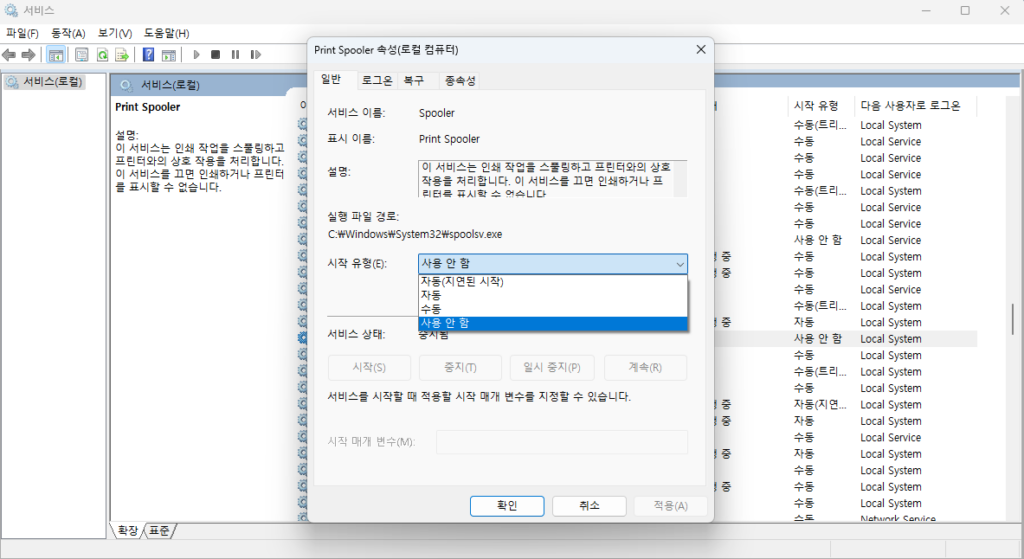Screen dimensions: 1024x559
Task: Click the description box scrollbar in dialog
Action: pyautogui.click(x=680, y=178)
